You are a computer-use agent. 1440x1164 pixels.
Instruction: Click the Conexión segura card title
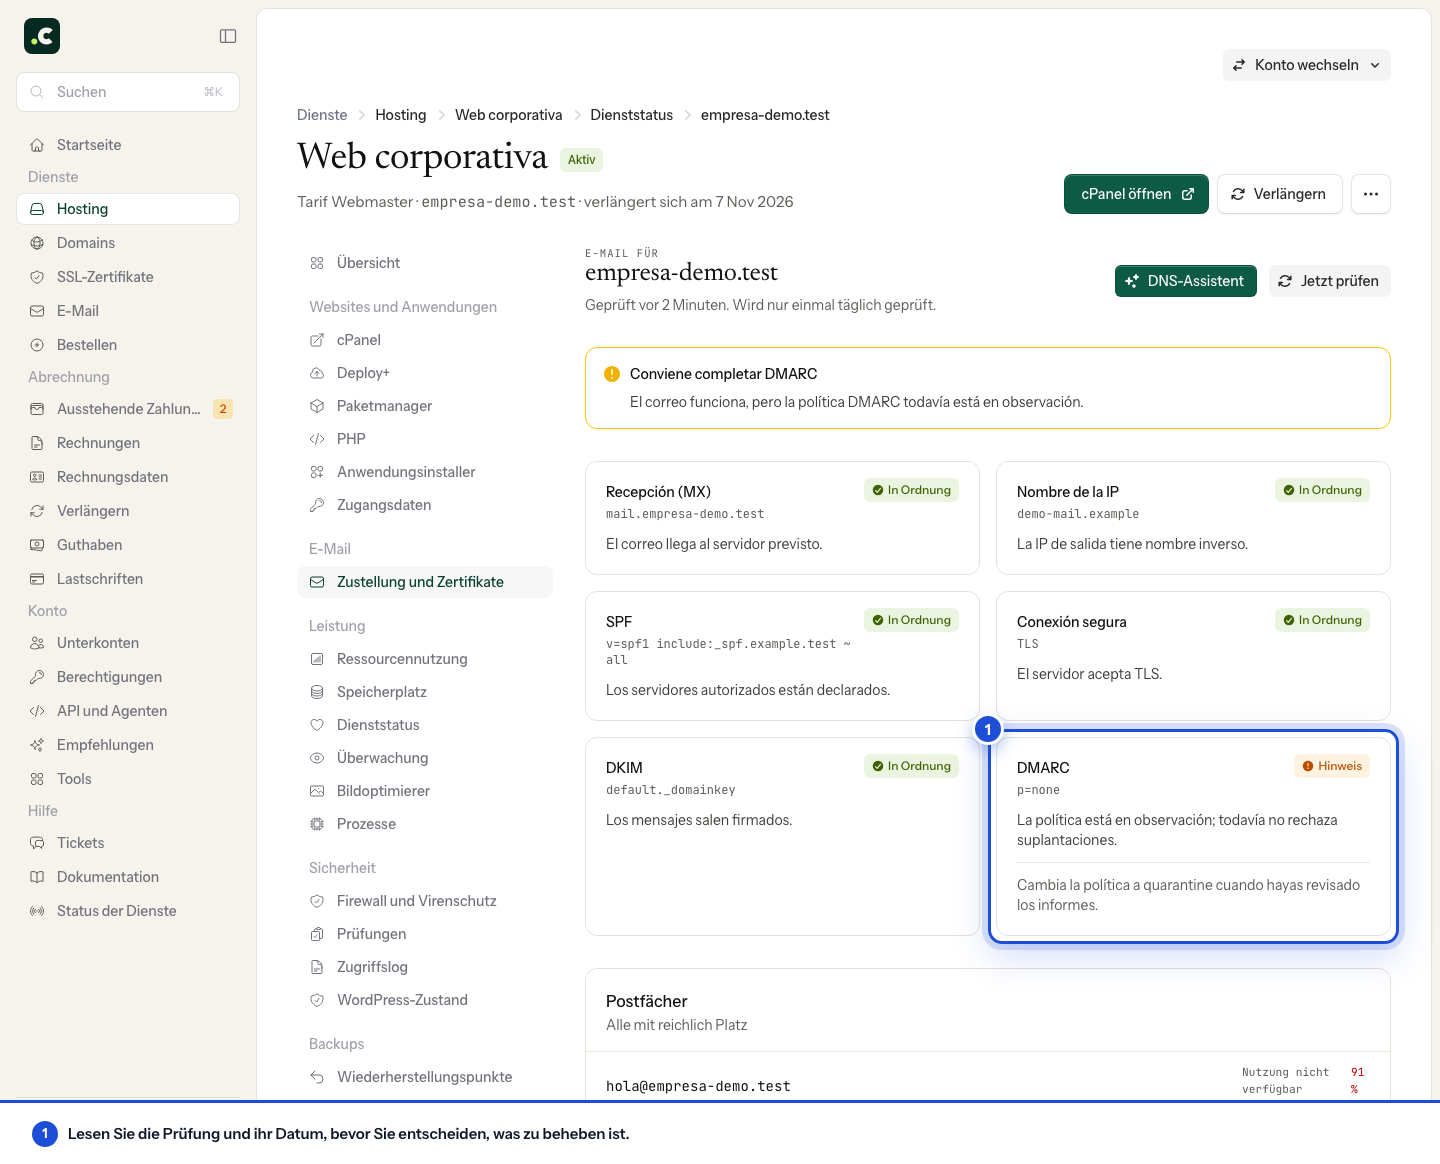[1071, 622]
